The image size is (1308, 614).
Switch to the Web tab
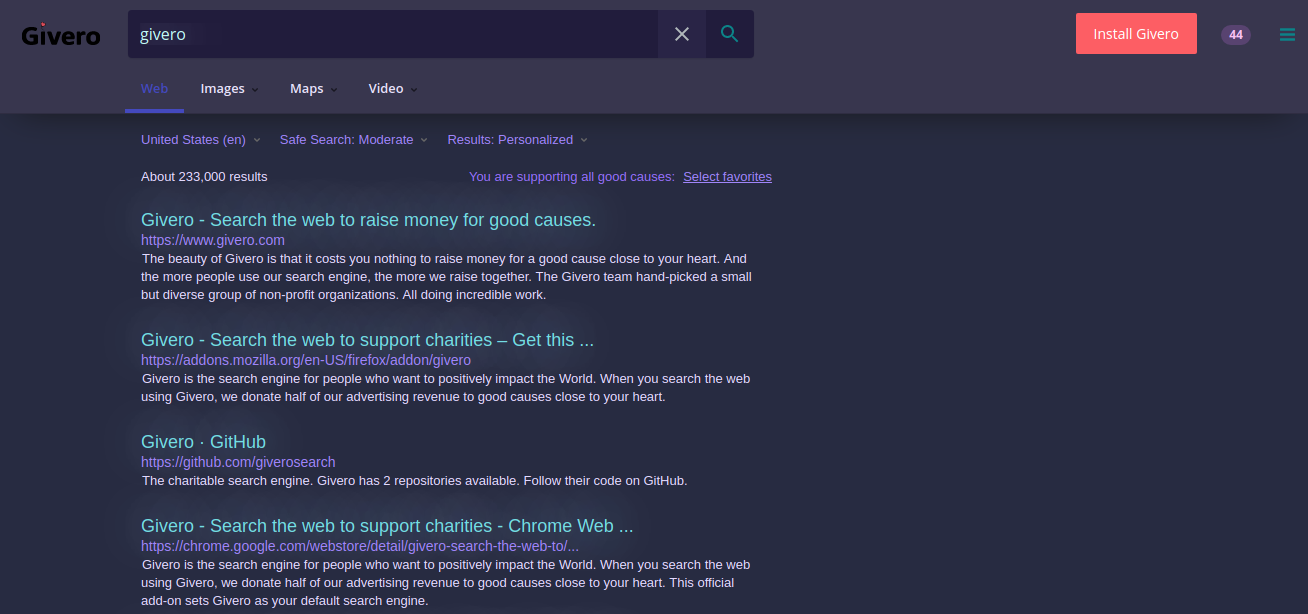(x=154, y=89)
